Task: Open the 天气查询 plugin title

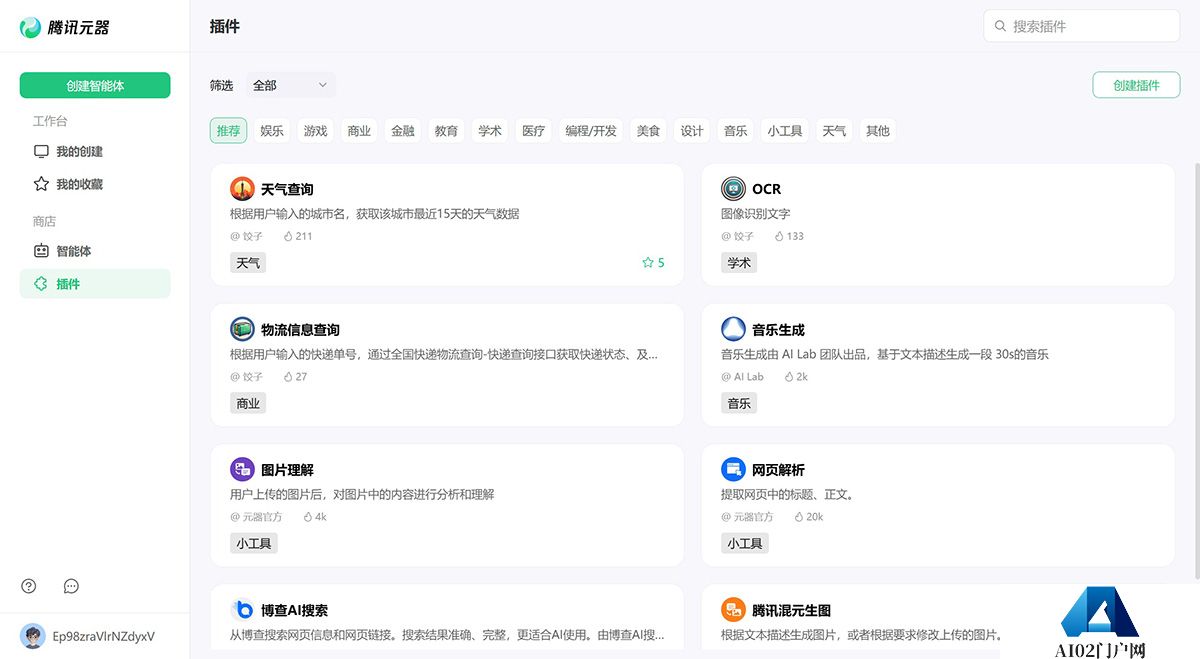Action: click(x=287, y=189)
